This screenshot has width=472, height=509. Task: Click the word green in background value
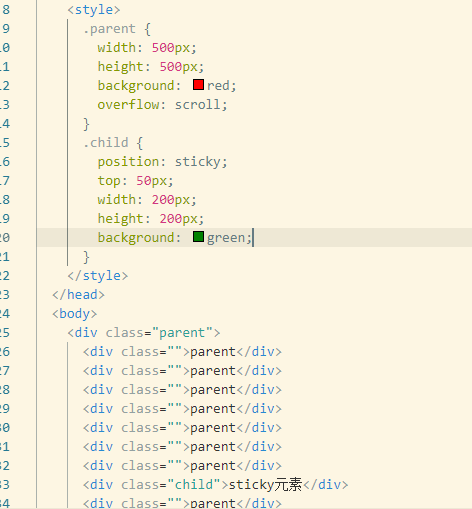pyautogui.click(x=226, y=238)
